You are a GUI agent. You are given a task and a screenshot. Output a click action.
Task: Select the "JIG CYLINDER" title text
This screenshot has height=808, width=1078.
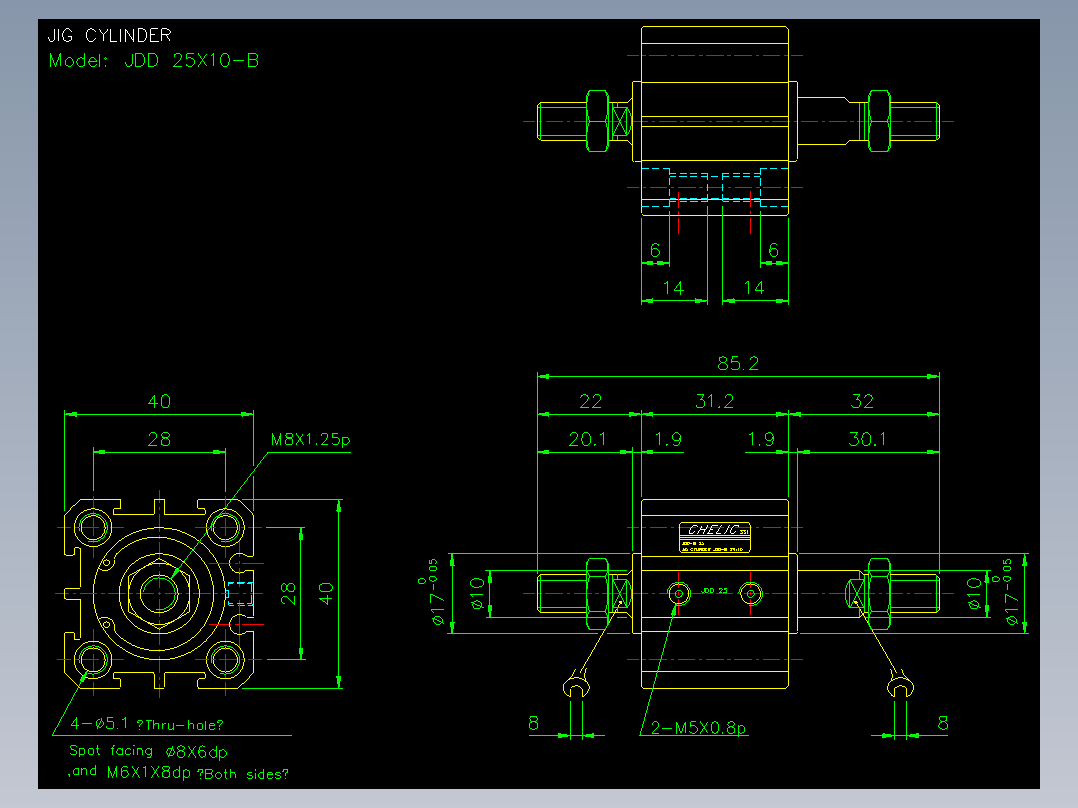(x=109, y=35)
